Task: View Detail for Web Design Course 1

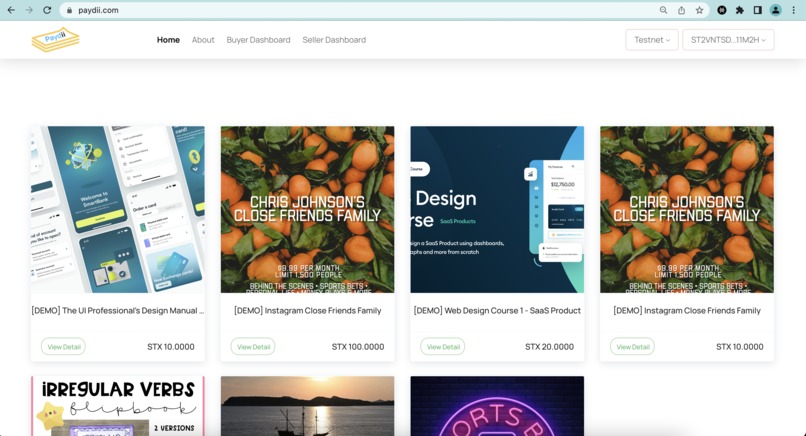Action: tap(443, 347)
